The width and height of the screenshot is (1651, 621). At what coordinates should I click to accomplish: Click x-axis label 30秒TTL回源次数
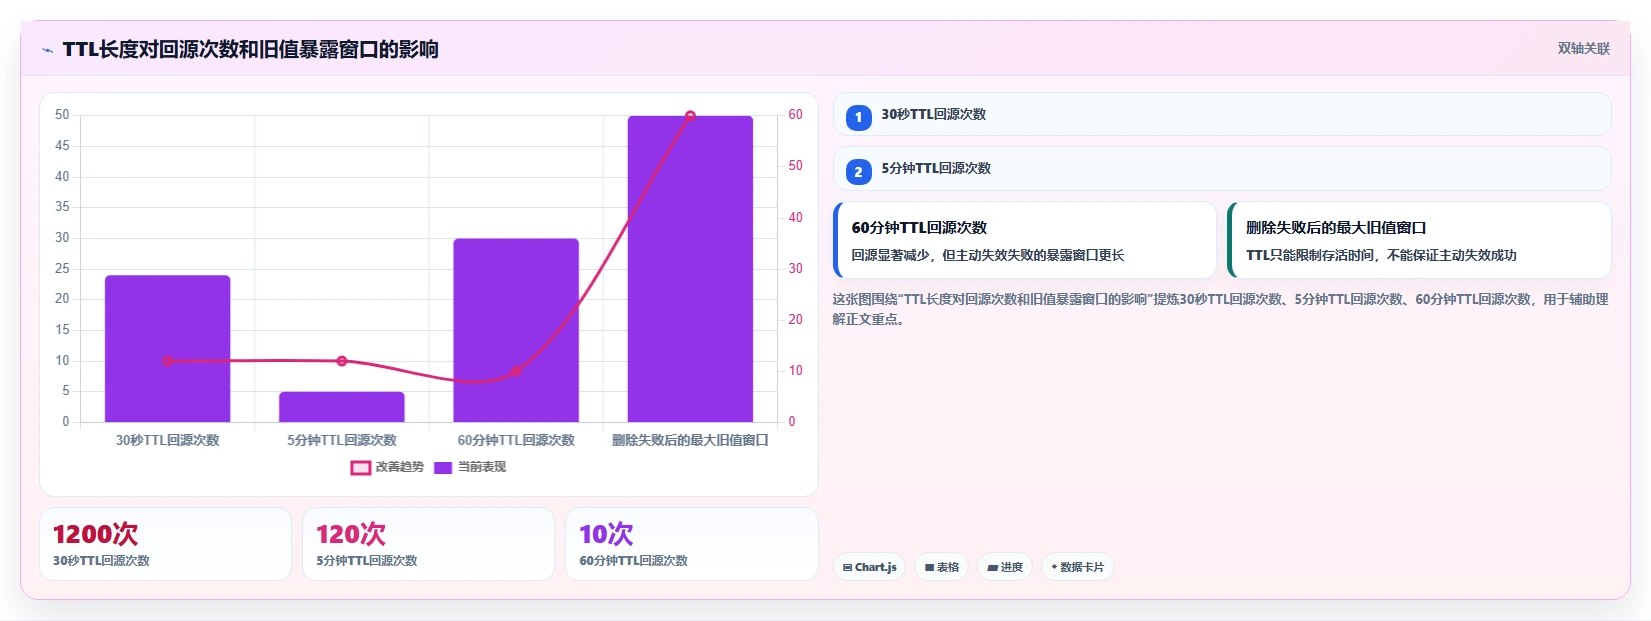pos(167,440)
